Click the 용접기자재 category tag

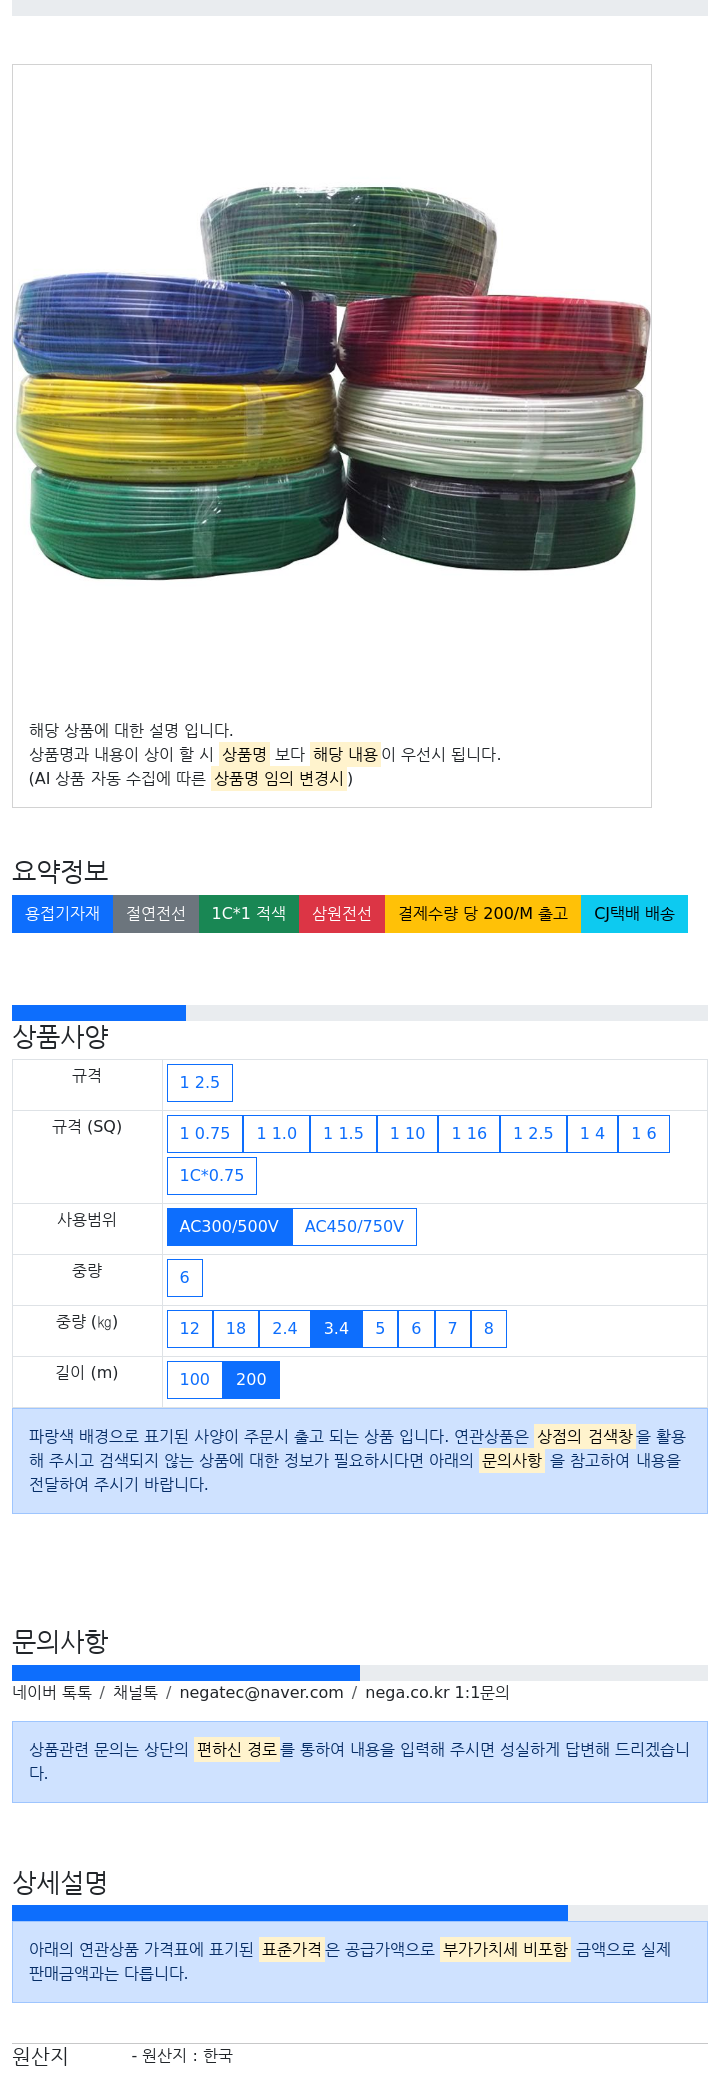click(62, 914)
